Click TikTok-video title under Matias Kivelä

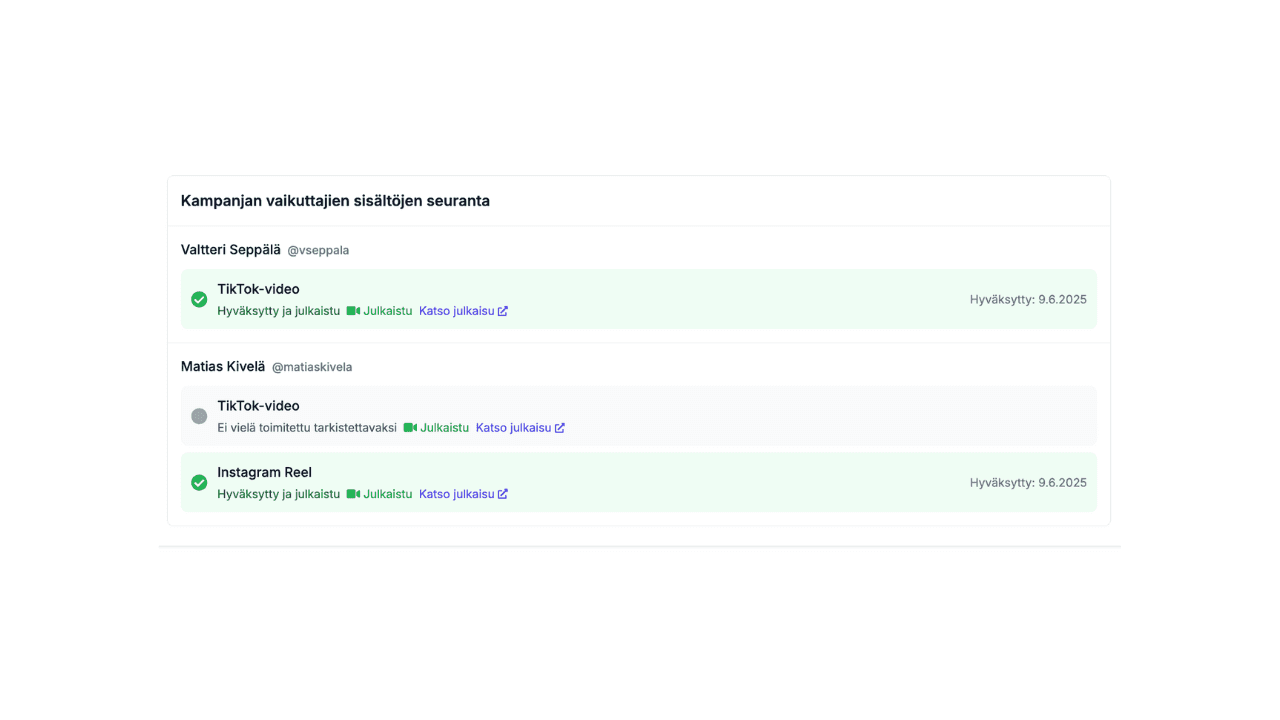point(258,406)
